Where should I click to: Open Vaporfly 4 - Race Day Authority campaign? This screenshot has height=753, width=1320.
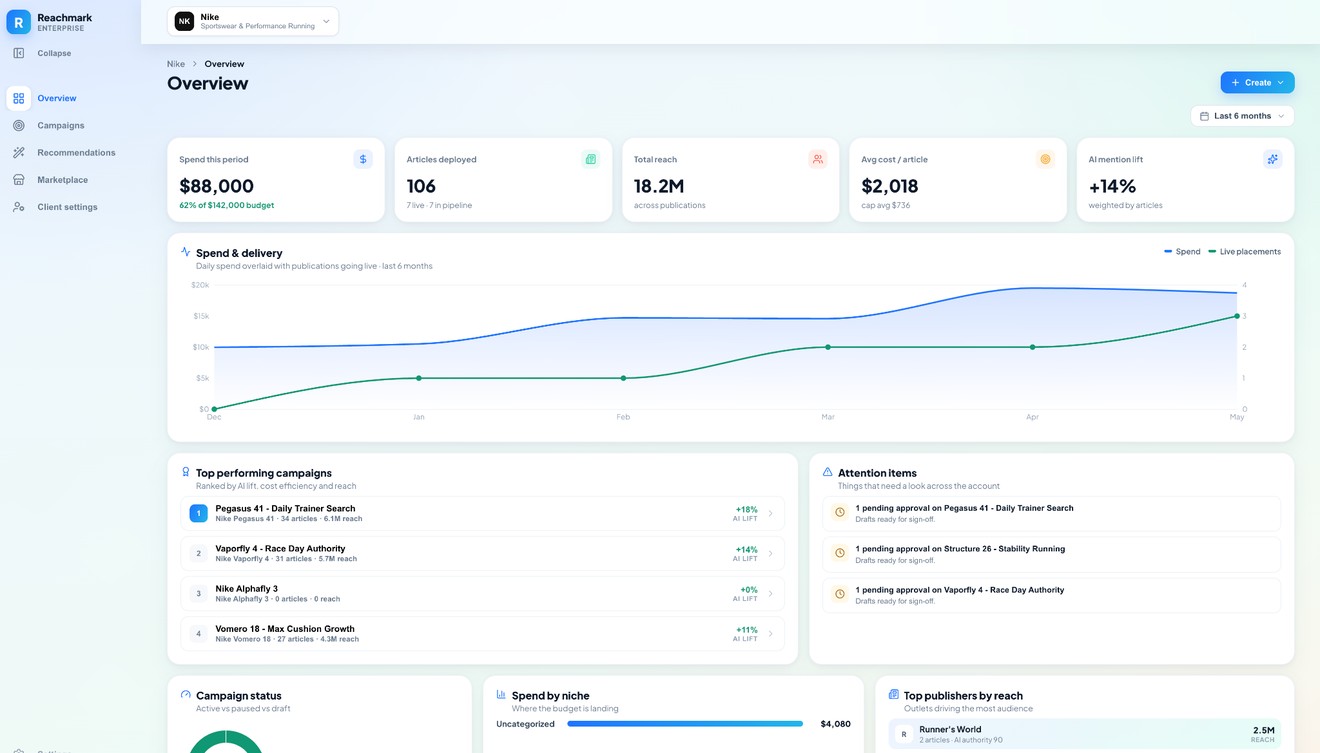(x=482, y=553)
